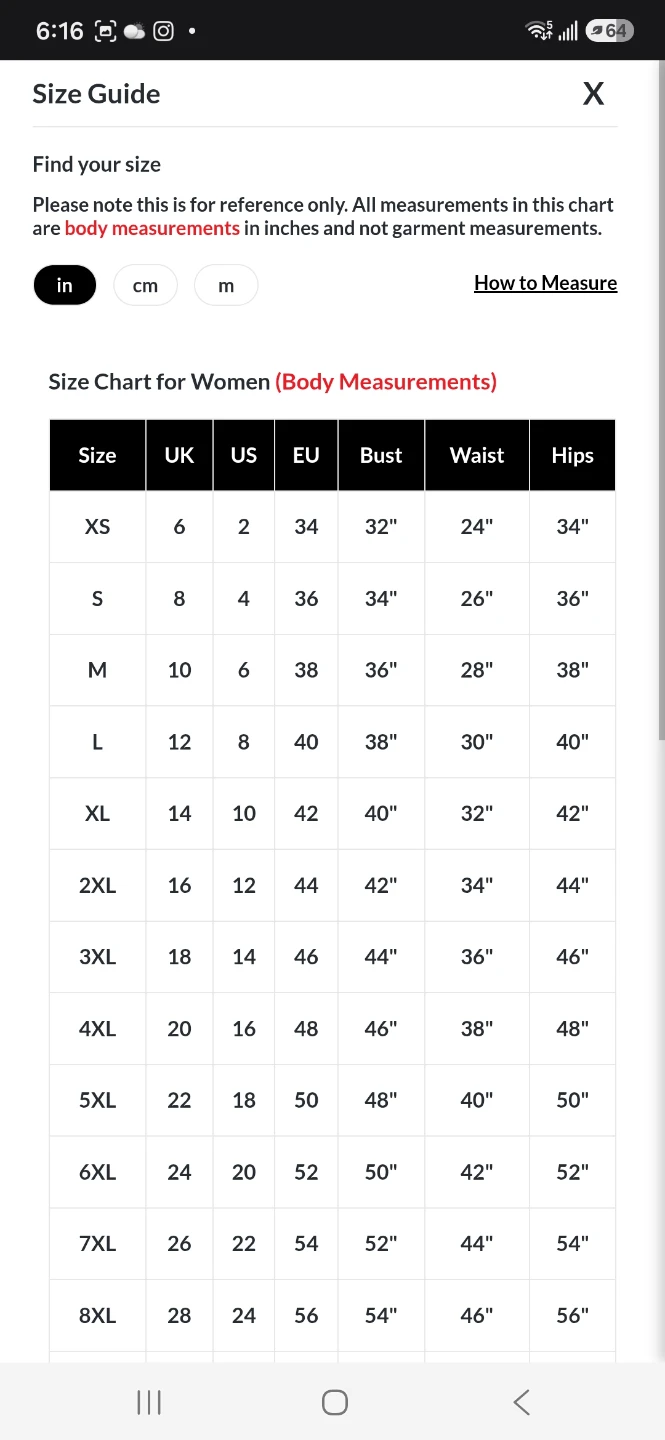Click the Bust column header

tap(381, 455)
